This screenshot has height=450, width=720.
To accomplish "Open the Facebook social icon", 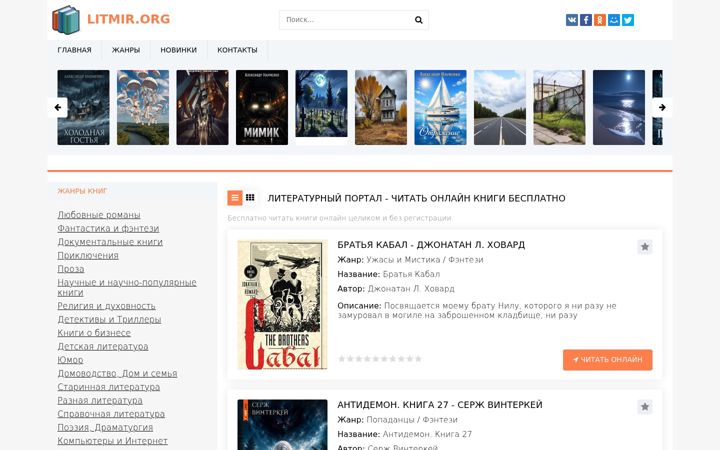I will [x=585, y=20].
